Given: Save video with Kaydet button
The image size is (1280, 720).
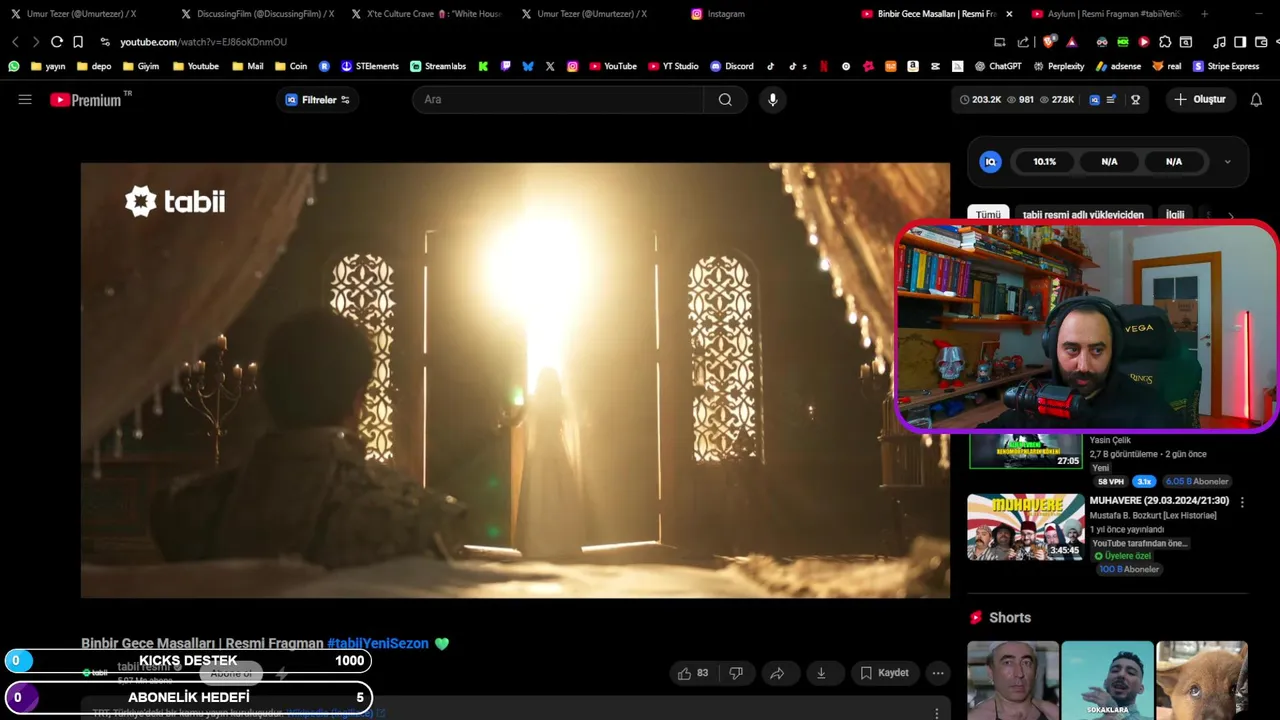Looking at the screenshot, I should pos(884,673).
